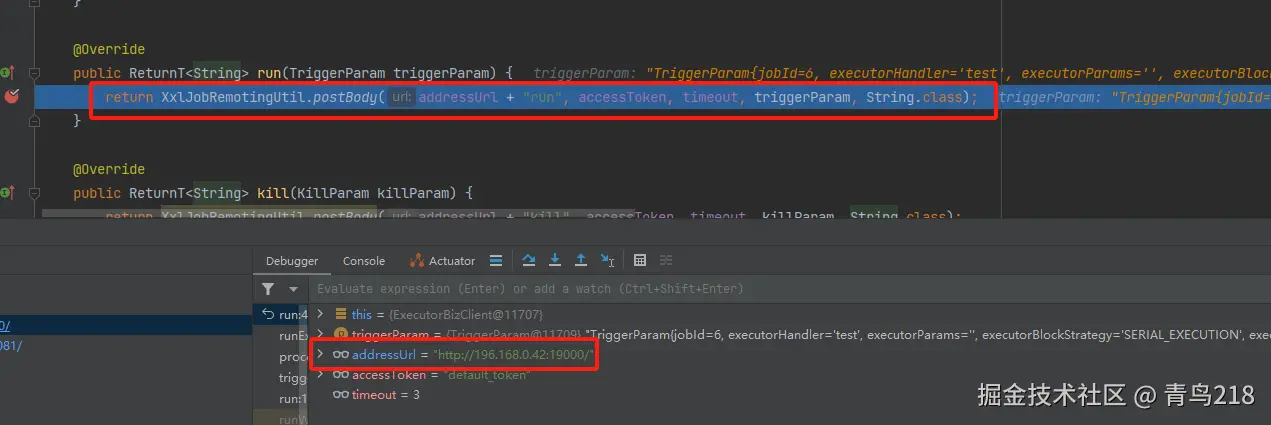1271x425 pixels.
Task: Collapse run method at its closing brace marker
Action: 34,120
